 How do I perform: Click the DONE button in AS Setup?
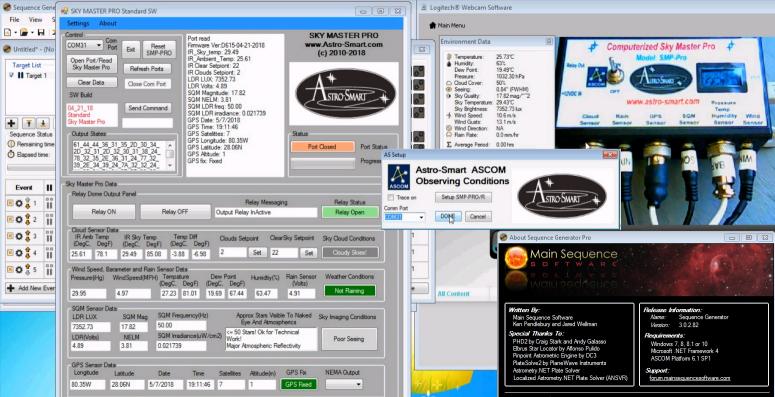tap(448, 217)
